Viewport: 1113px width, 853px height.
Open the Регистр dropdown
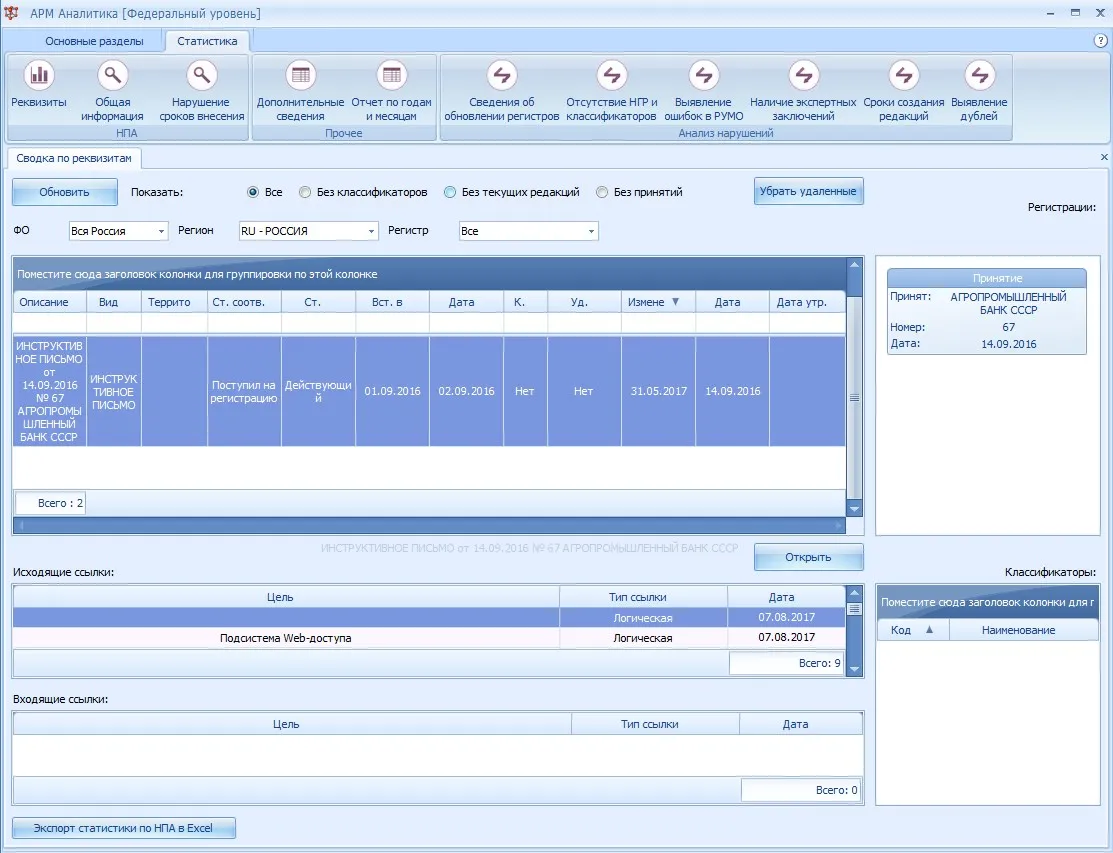(x=529, y=231)
